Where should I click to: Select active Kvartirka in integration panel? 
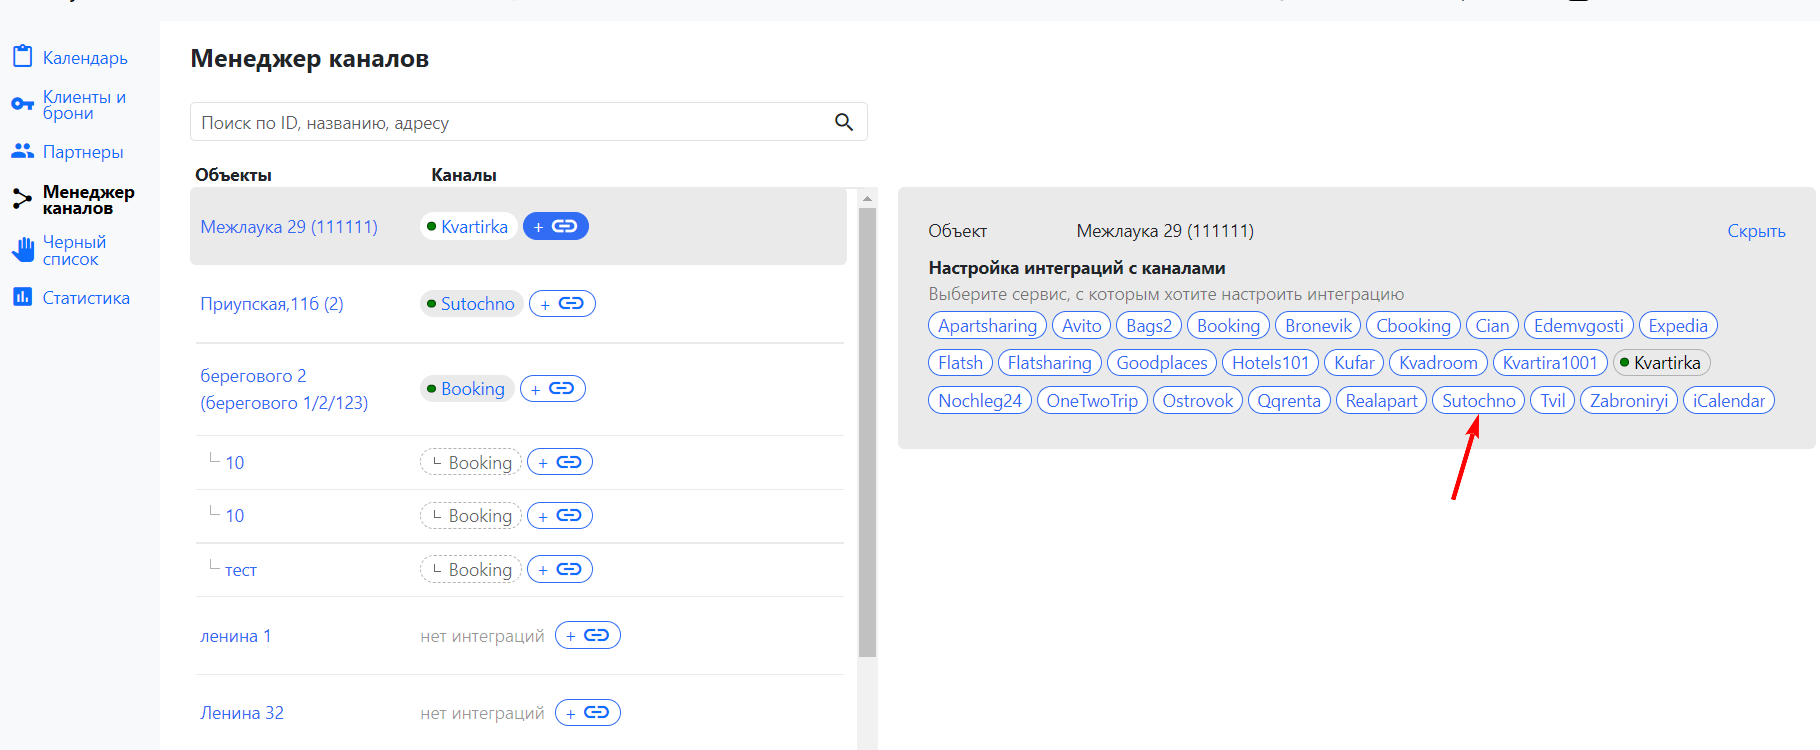(1661, 362)
